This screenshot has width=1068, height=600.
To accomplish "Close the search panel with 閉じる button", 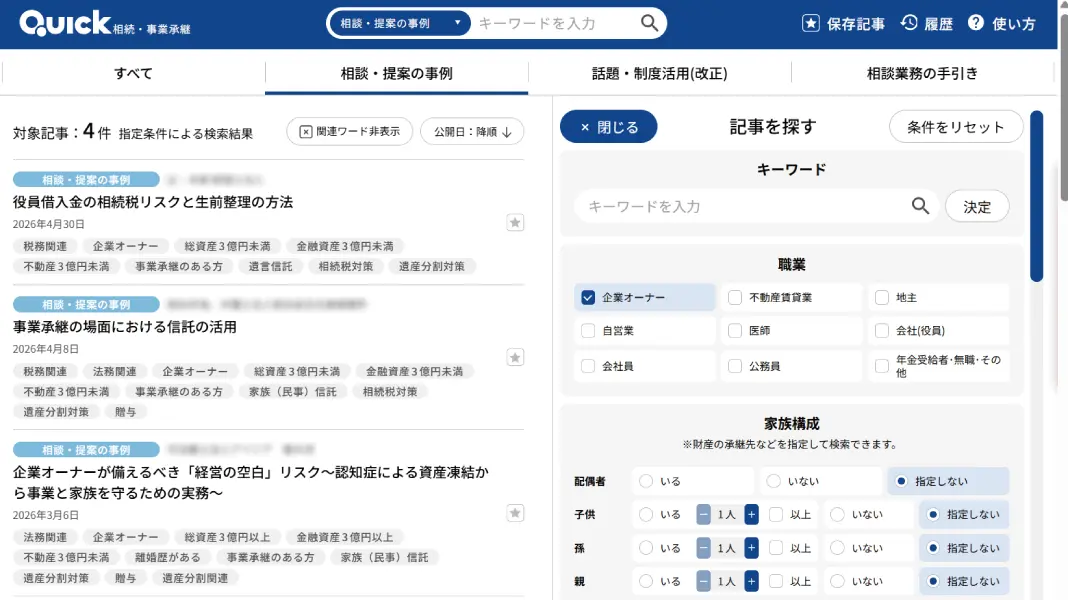I will (609, 127).
